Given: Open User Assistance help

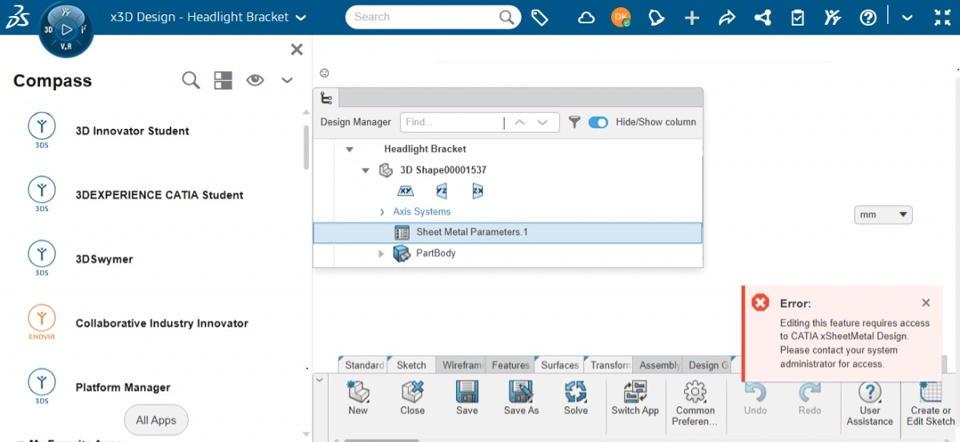Looking at the screenshot, I should click(869, 403).
